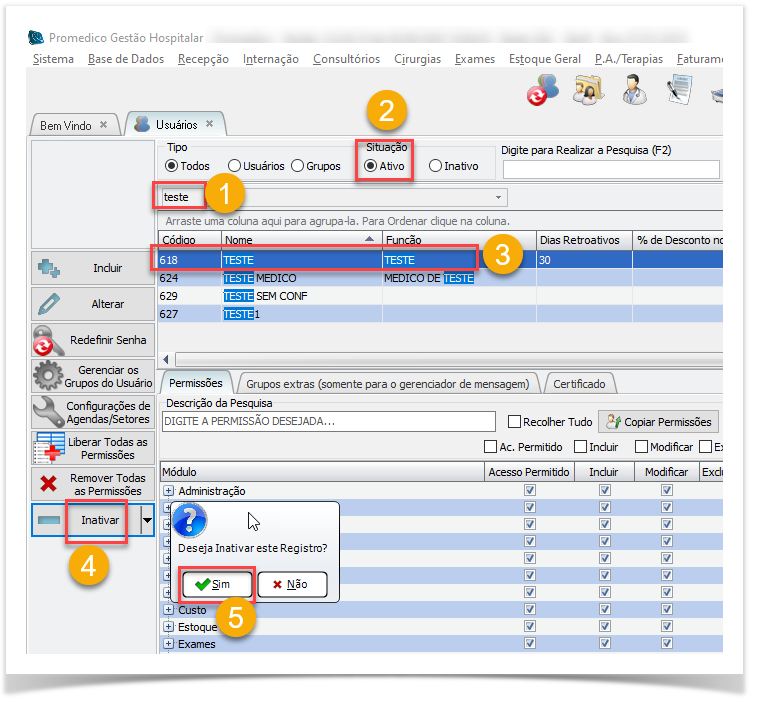The height and width of the screenshot is (703, 757).
Task: Click the Alterar pencil icon
Action: [x=50, y=304]
